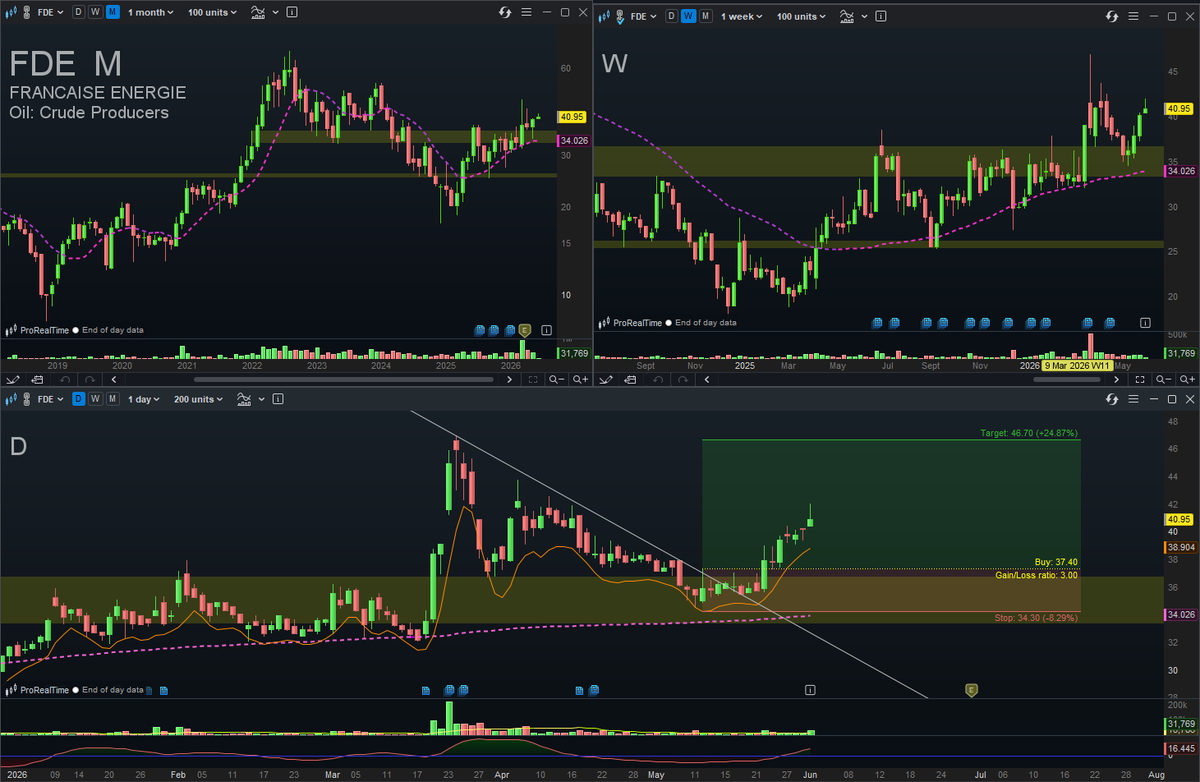Click sync arrows icon in monthly chart
This screenshot has height=782, width=1200.
505,12
